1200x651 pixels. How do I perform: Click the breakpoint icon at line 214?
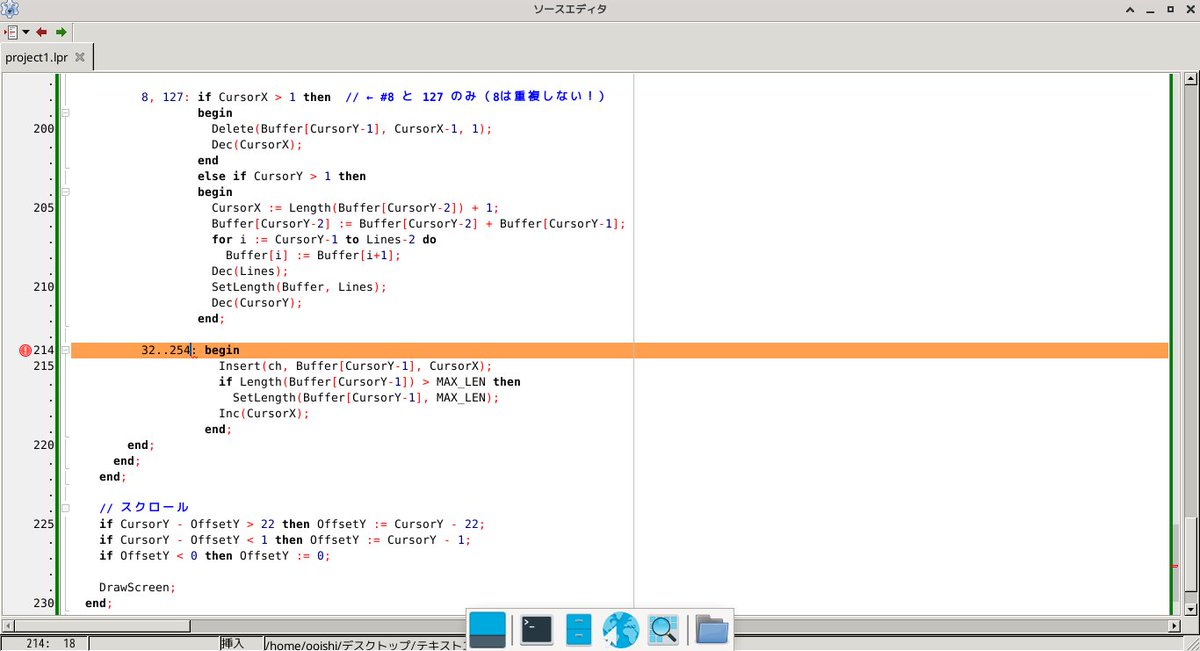(25, 350)
